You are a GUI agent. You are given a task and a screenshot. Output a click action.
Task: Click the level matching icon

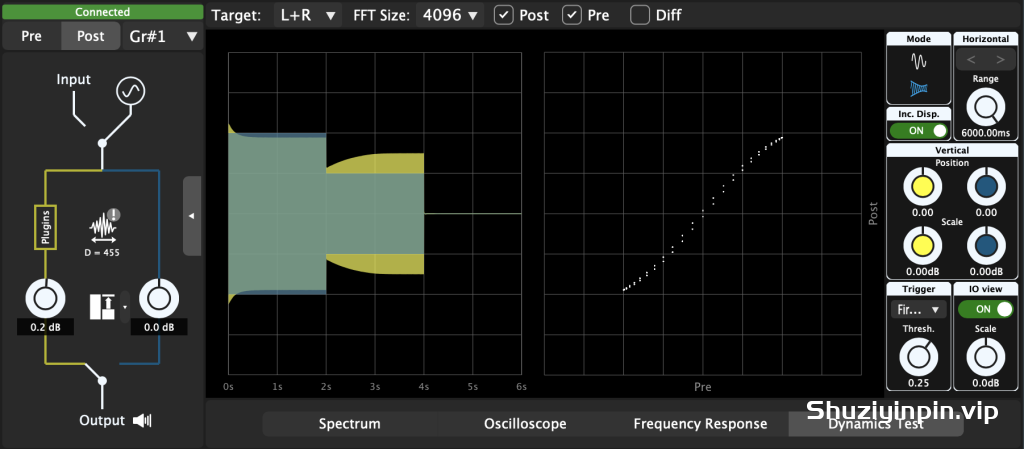(102, 307)
